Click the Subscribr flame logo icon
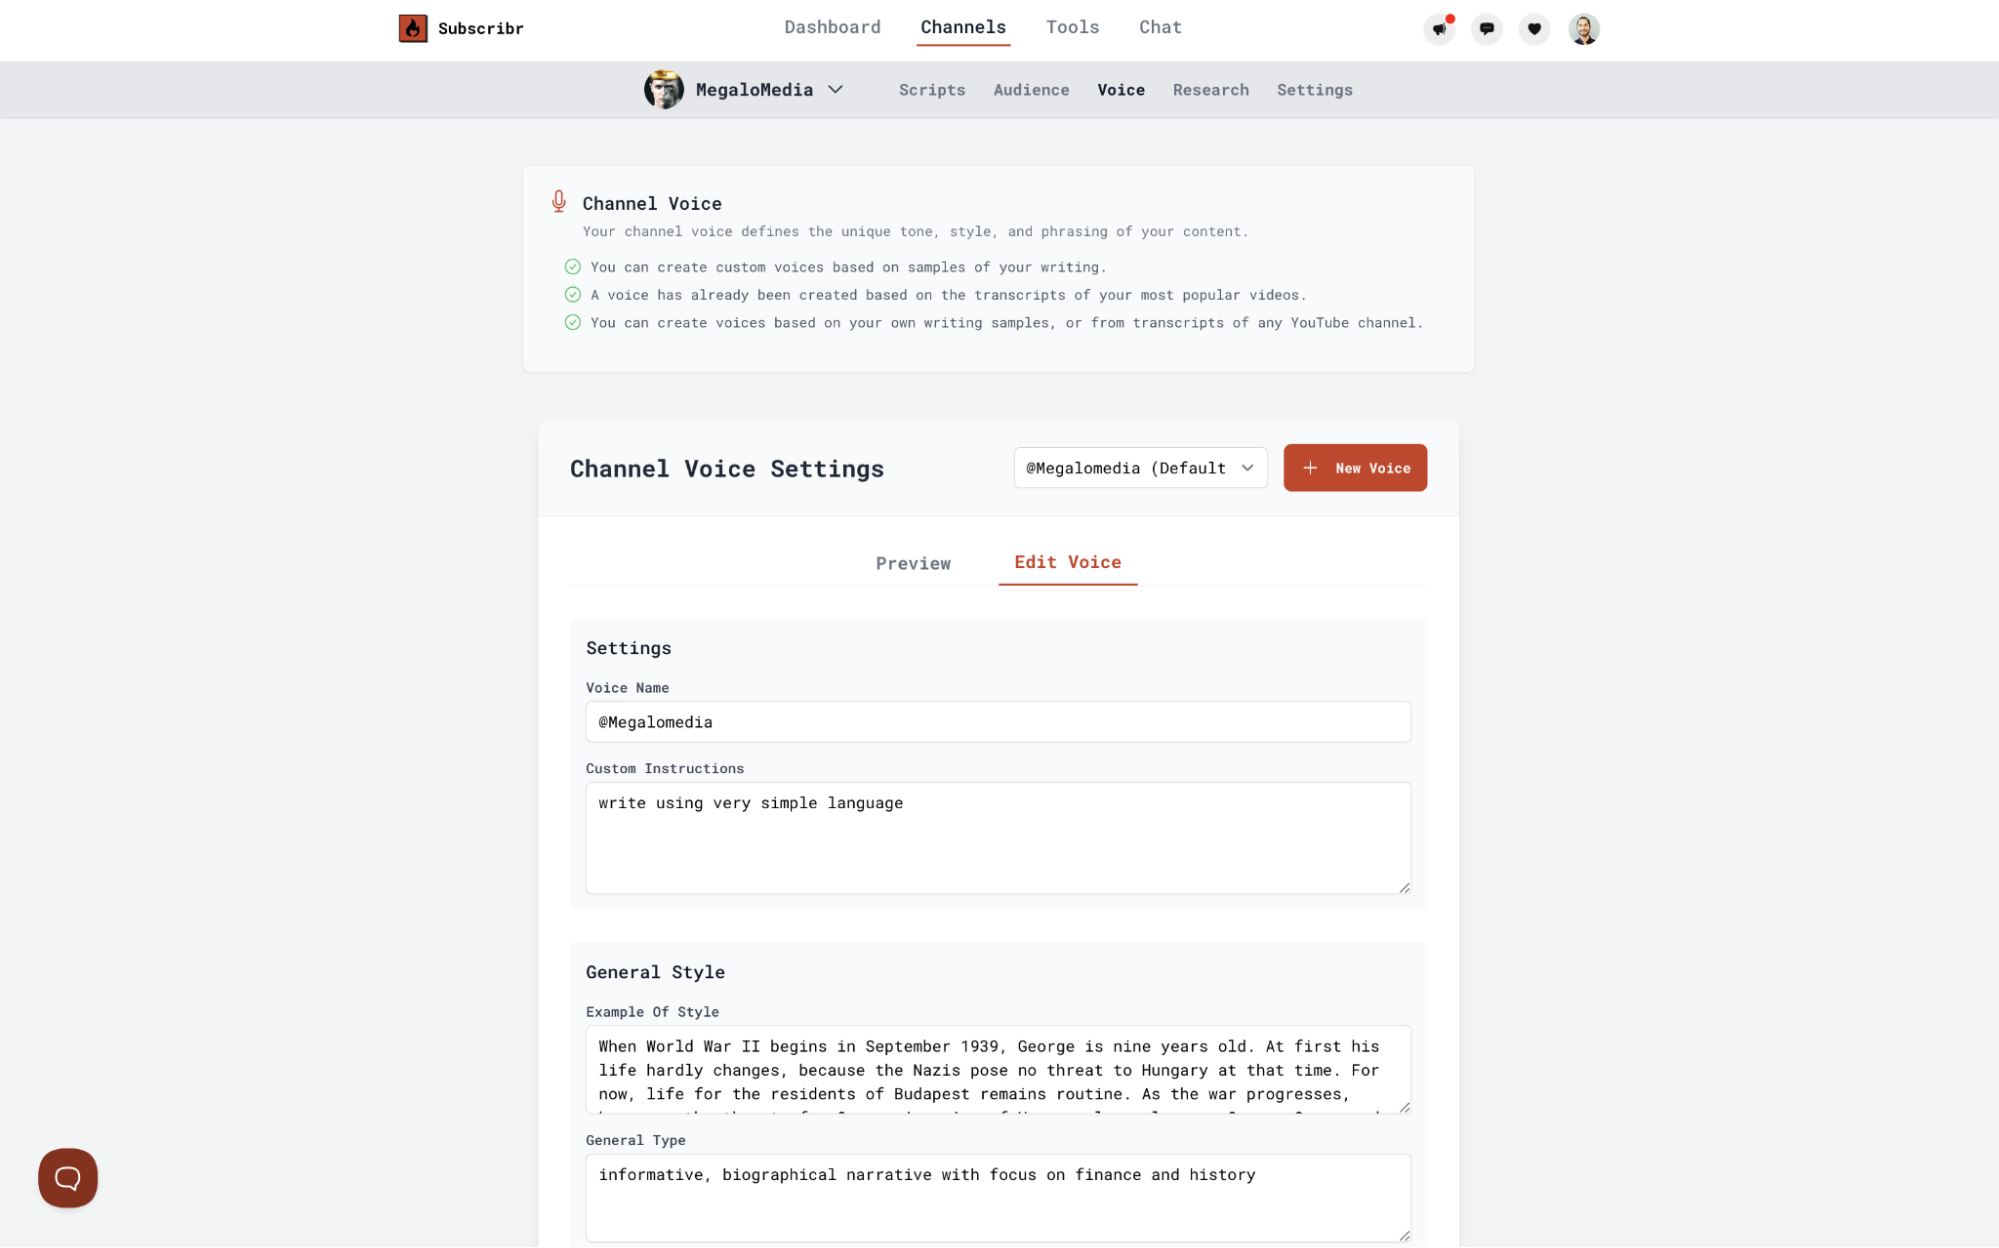Screen dimensions: 1999x1248 [412, 27]
